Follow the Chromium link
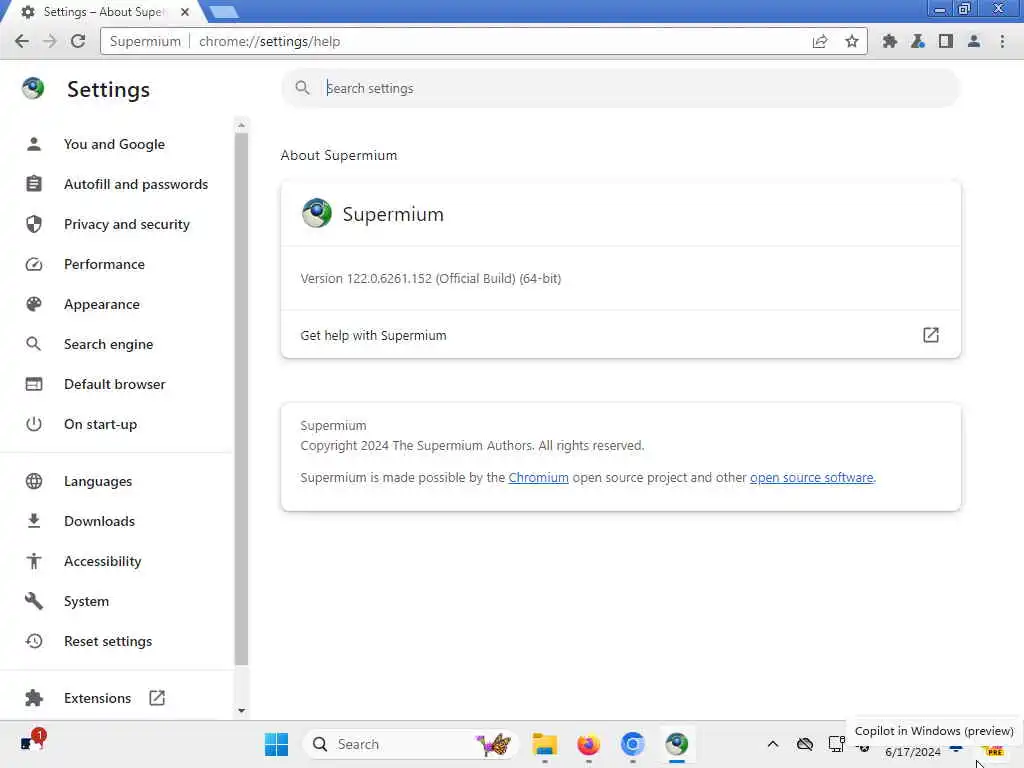This screenshot has height=768, width=1024. pyautogui.click(x=538, y=477)
